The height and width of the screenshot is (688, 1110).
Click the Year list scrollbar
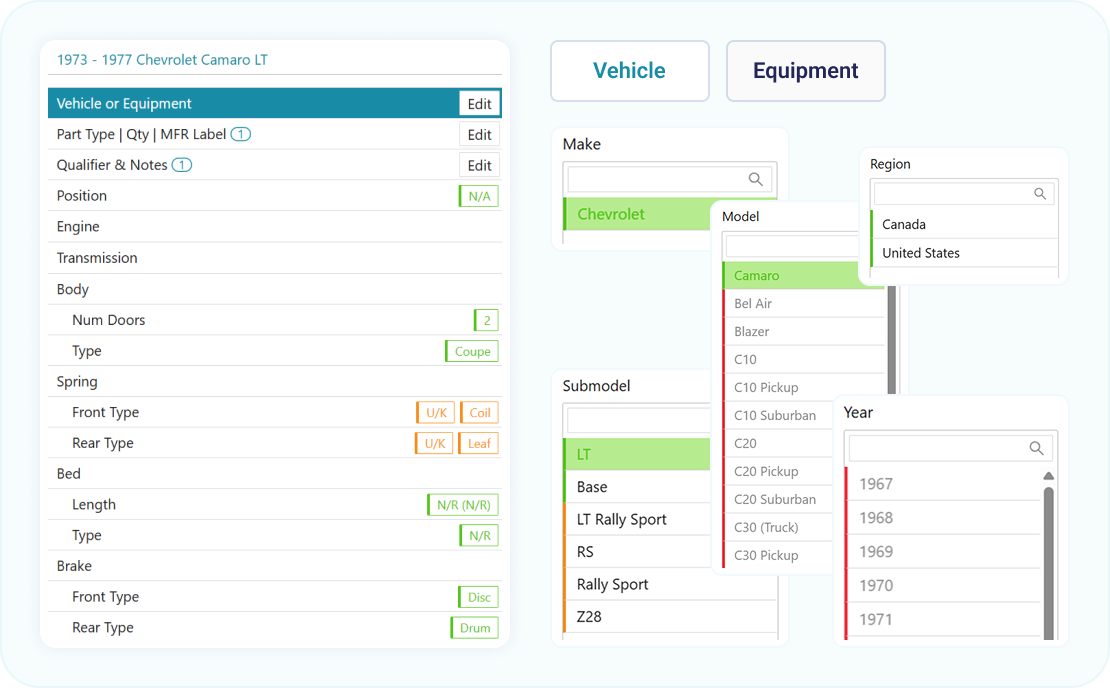(1048, 560)
